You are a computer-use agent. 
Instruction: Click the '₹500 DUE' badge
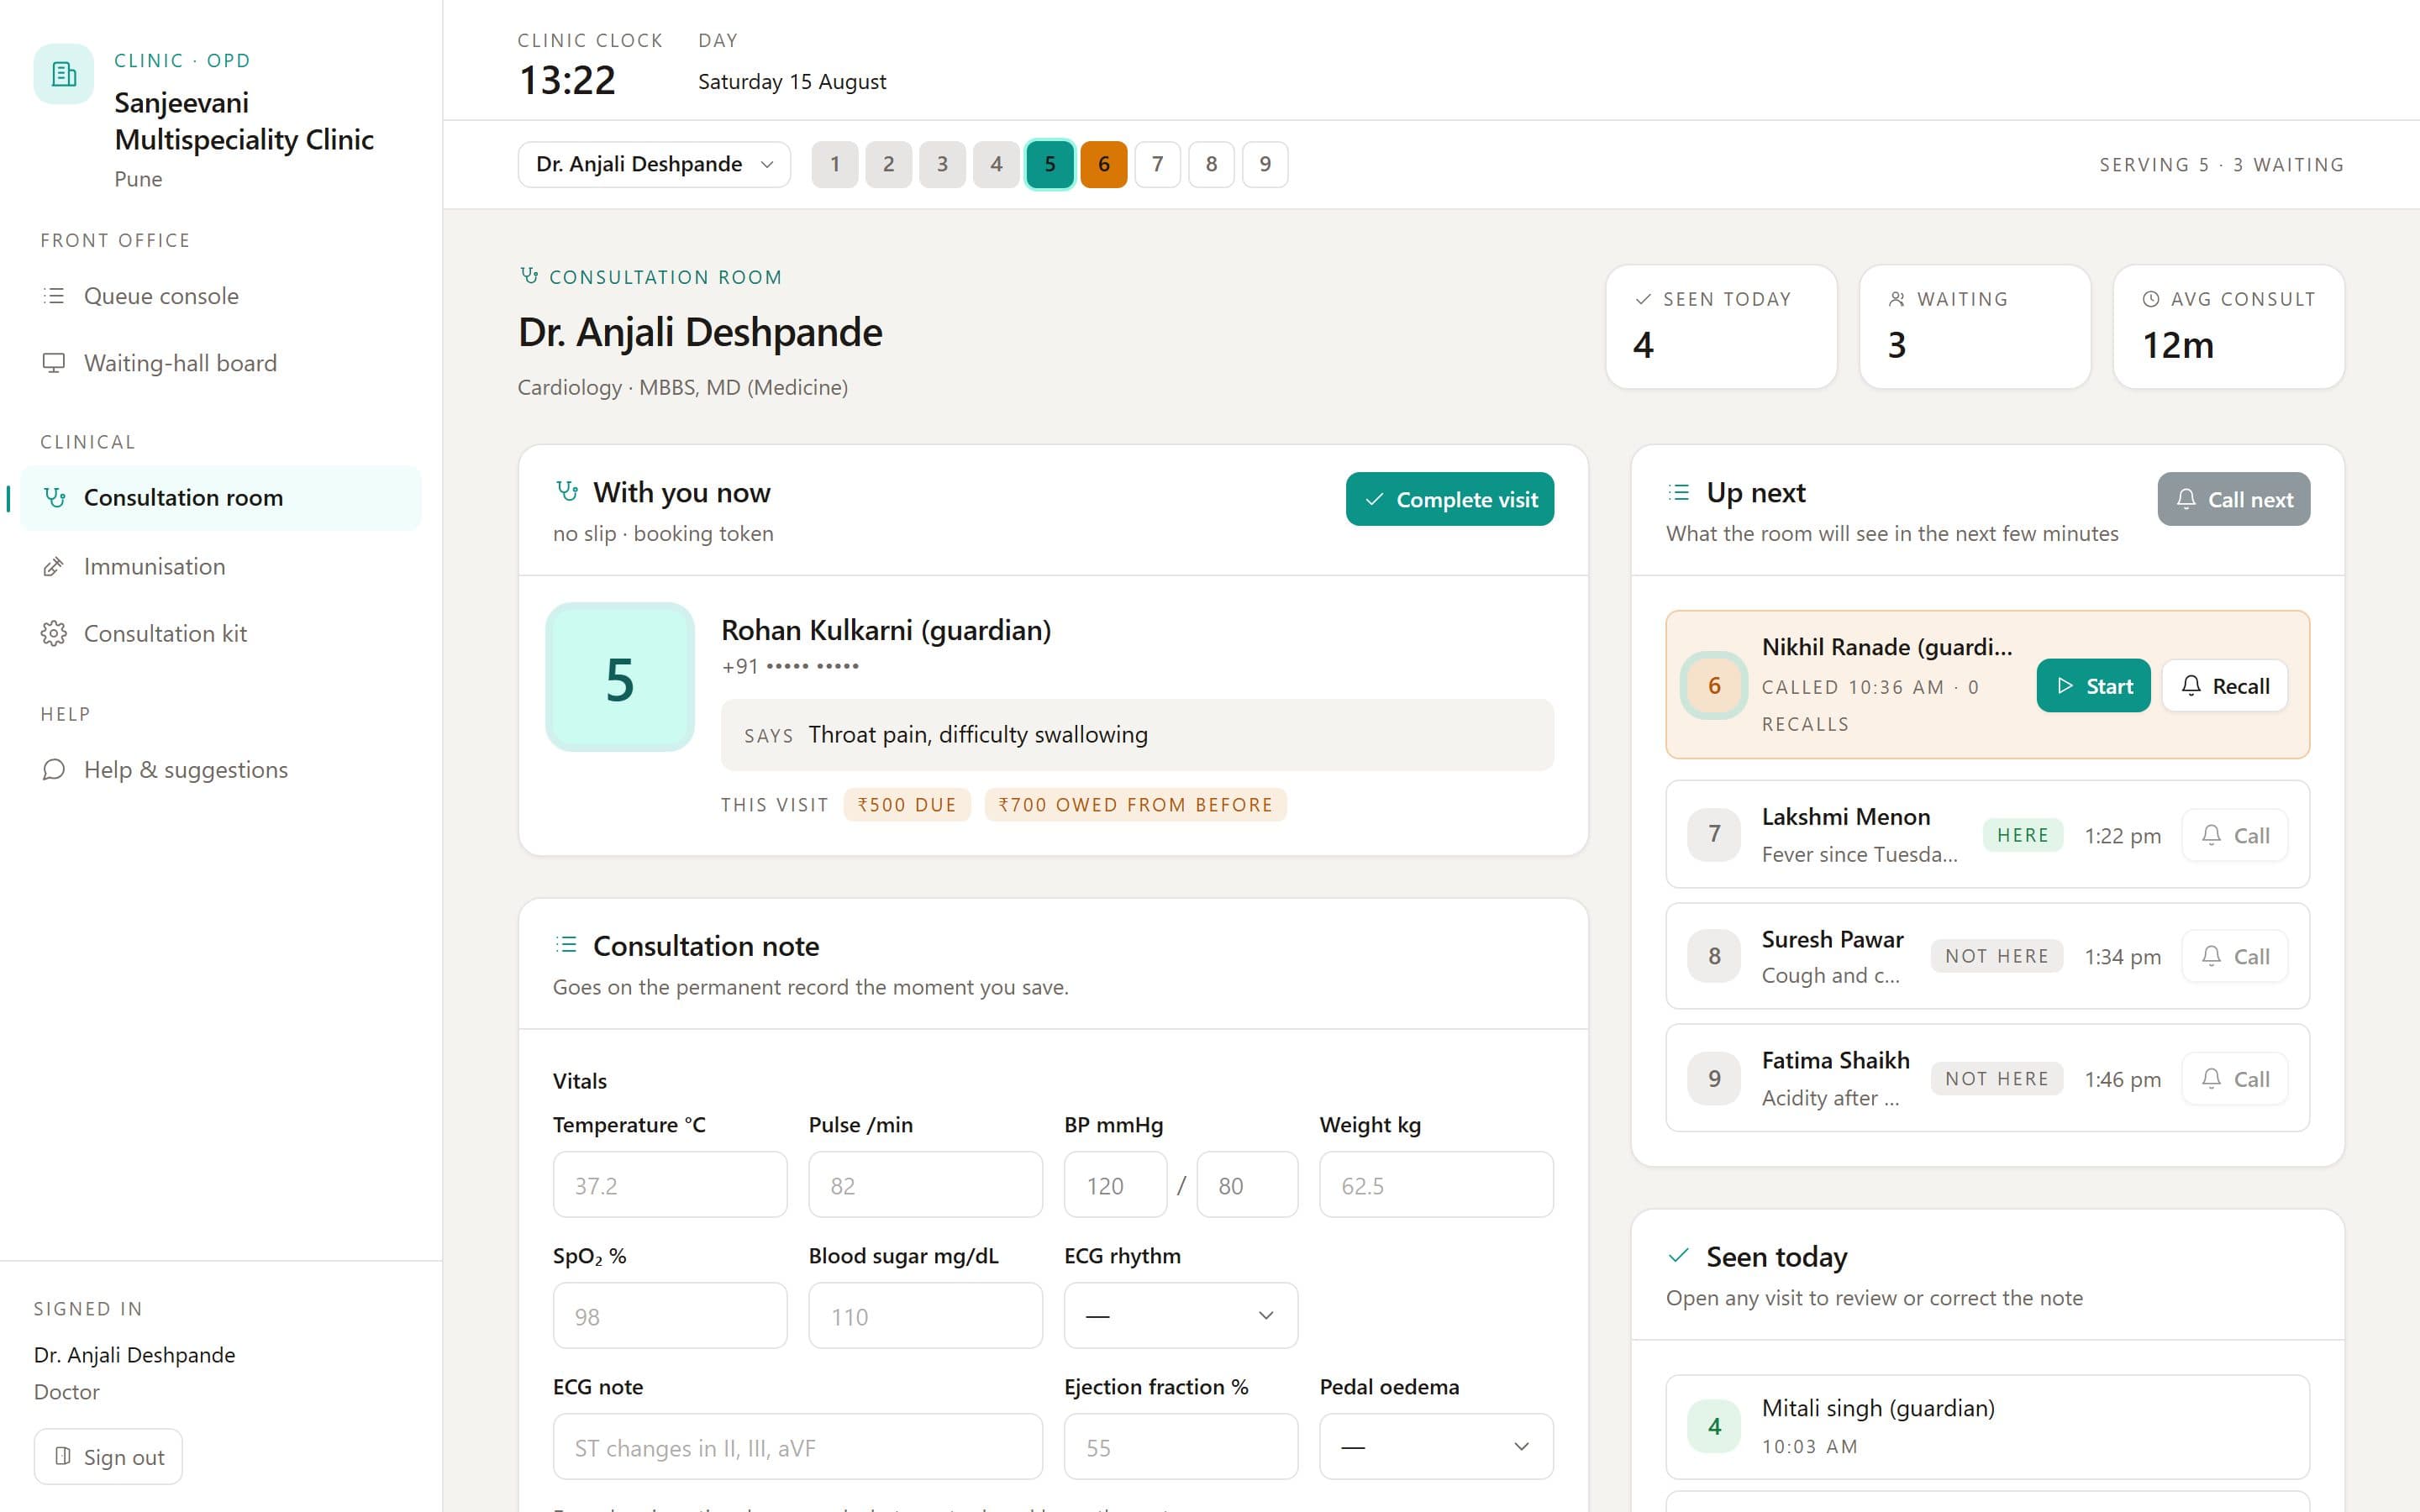click(907, 805)
